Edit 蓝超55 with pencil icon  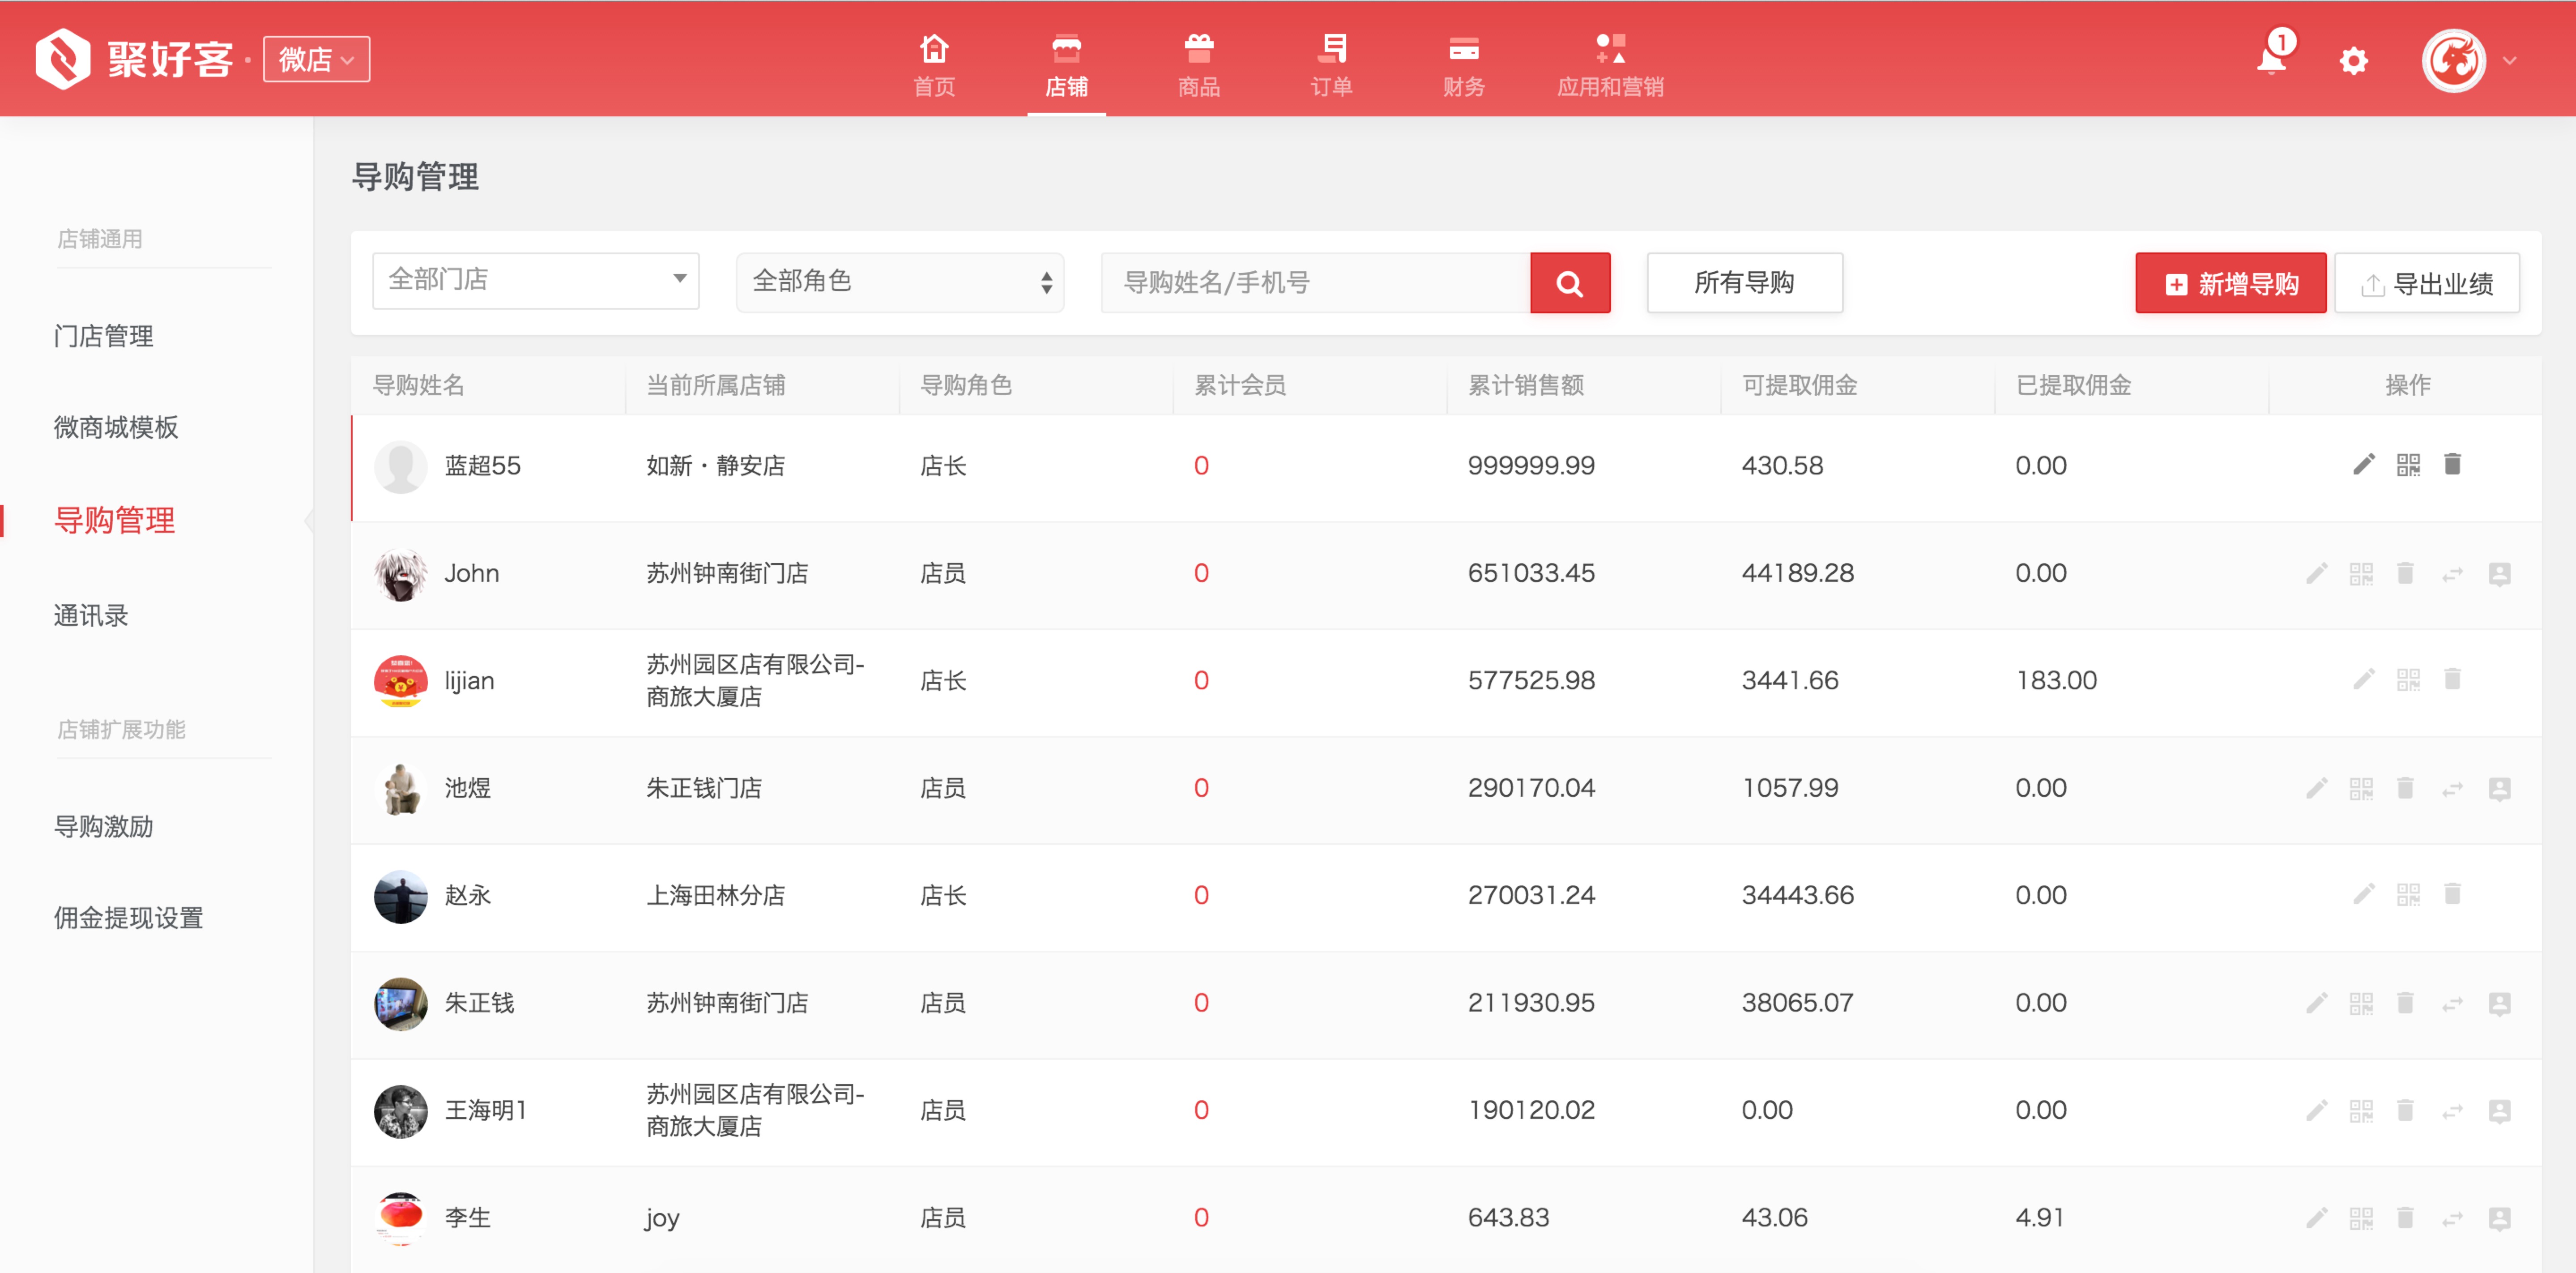coord(2363,464)
